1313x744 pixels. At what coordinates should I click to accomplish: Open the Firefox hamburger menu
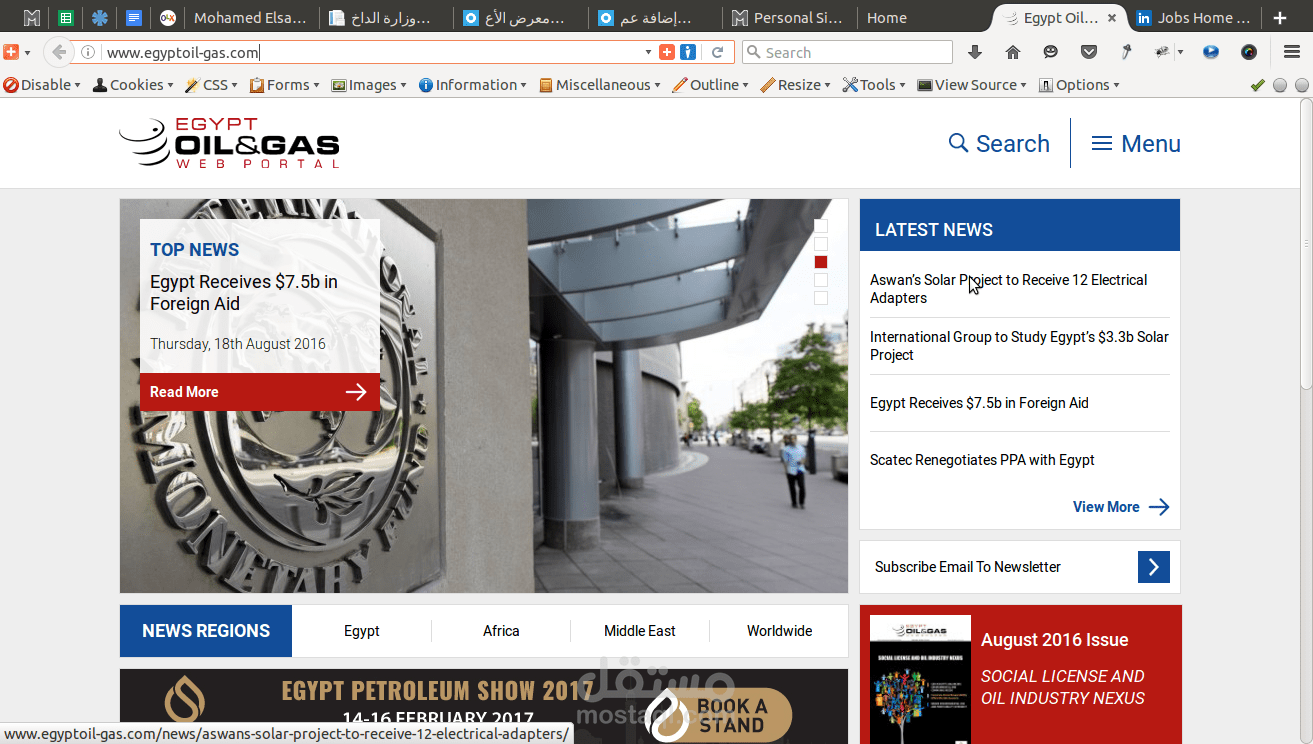click(1292, 51)
